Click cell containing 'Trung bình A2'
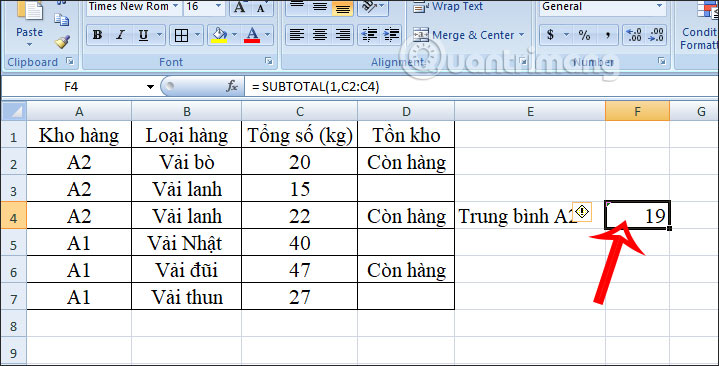The width and height of the screenshot is (719, 366). point(530,216)
